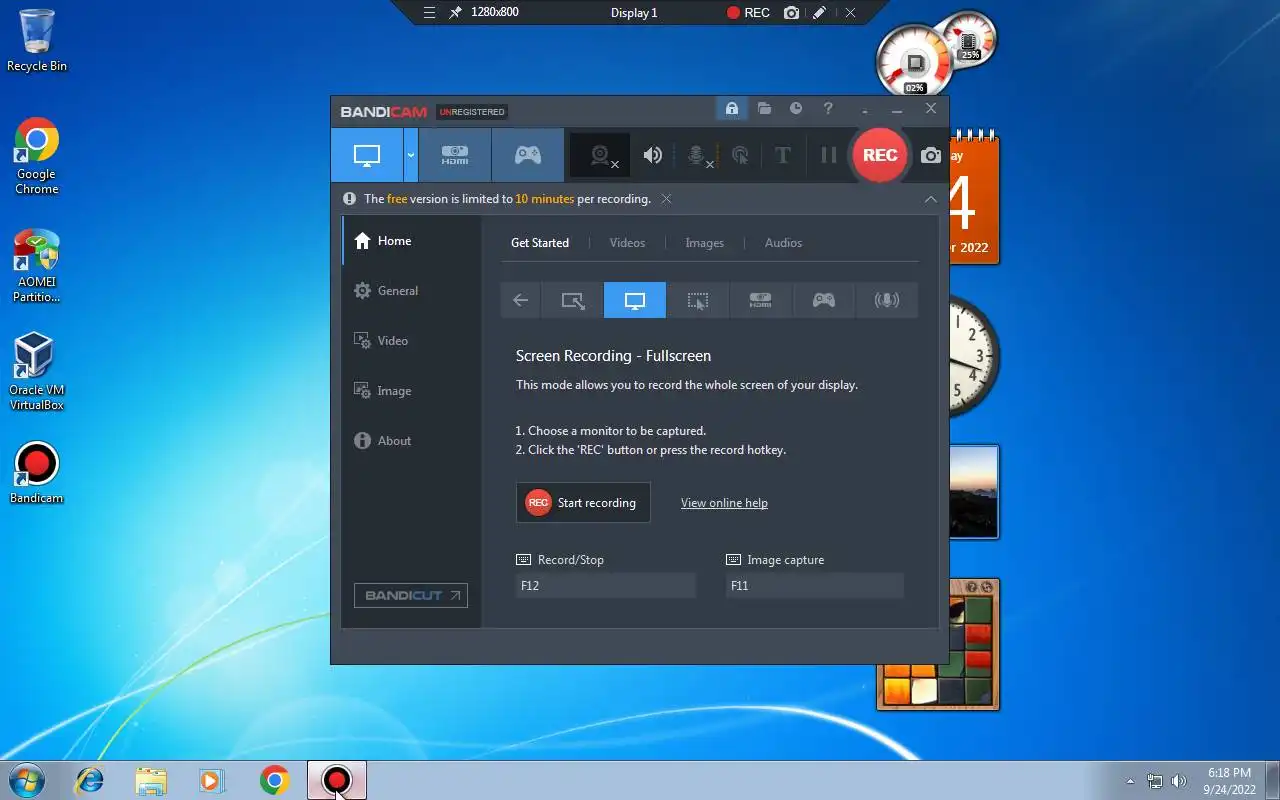Open the screen recording mode dropdown arrow
This screenshot has width=1280, height=800.
411,155
